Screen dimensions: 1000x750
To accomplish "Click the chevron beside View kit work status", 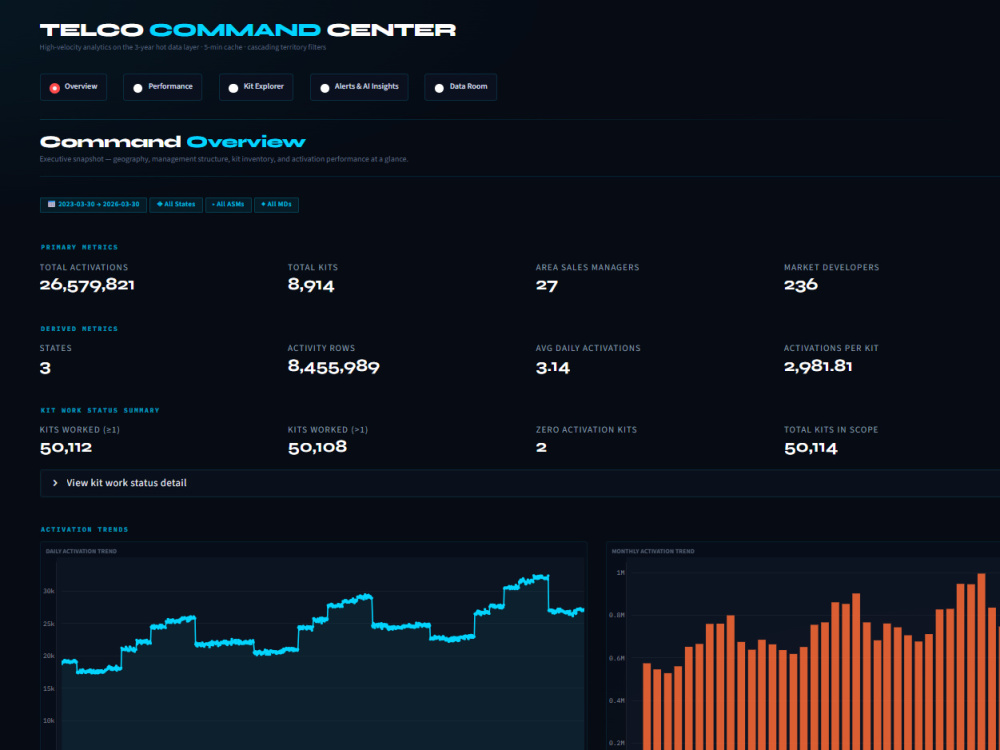I will pos(55,483).
